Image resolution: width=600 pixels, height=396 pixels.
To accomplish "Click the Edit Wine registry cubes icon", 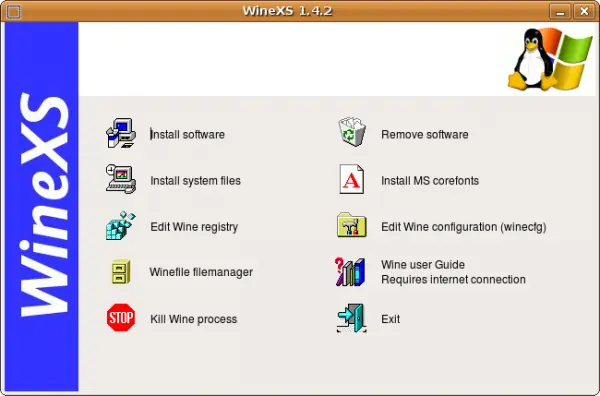I will pyautogui.click(x=121, y=225).
